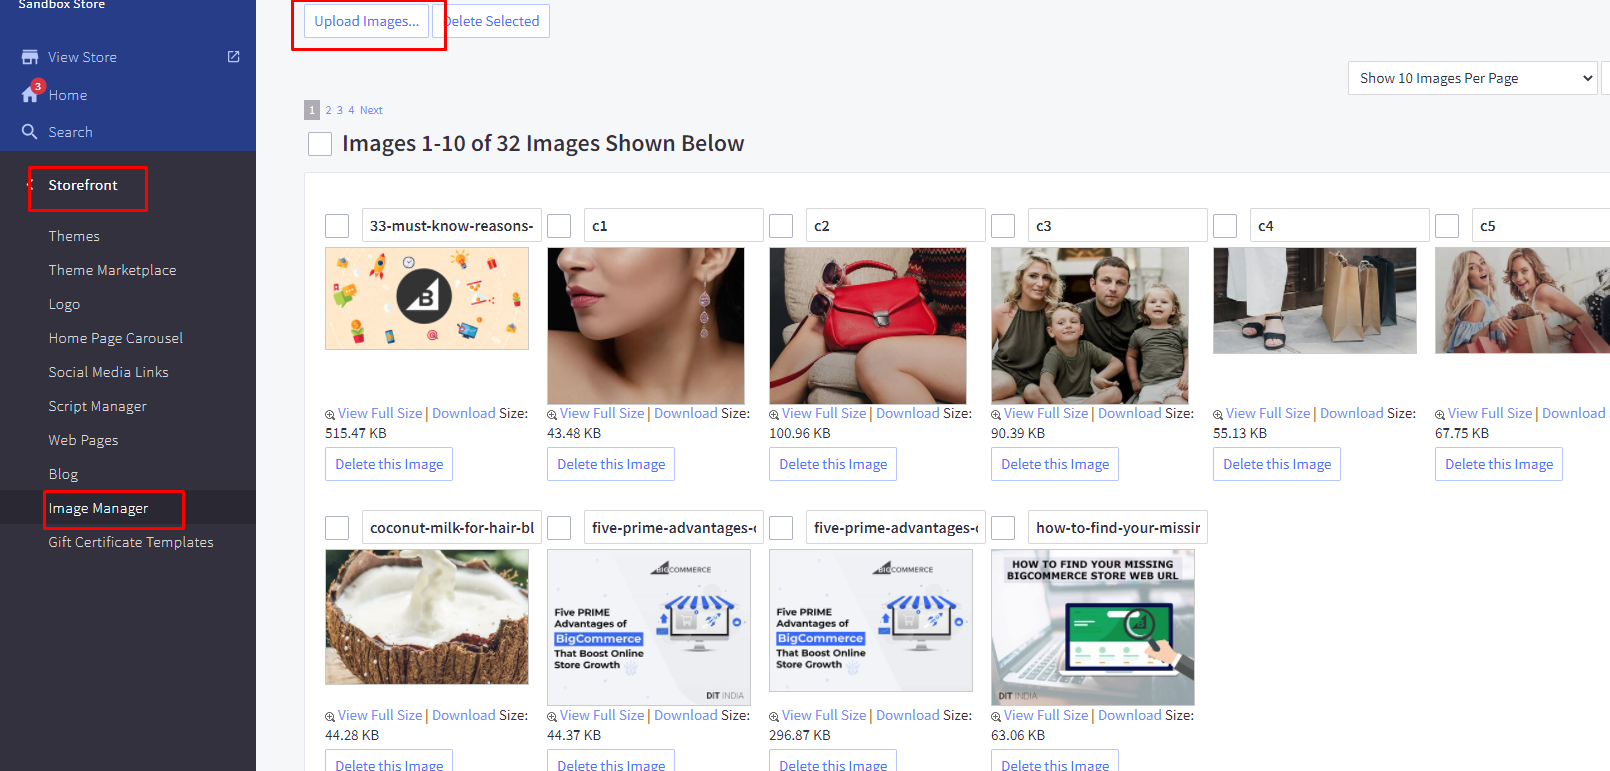This screenshot has height=771, width=1610.
Task: Click the c1 name input field
Action: 674,225
